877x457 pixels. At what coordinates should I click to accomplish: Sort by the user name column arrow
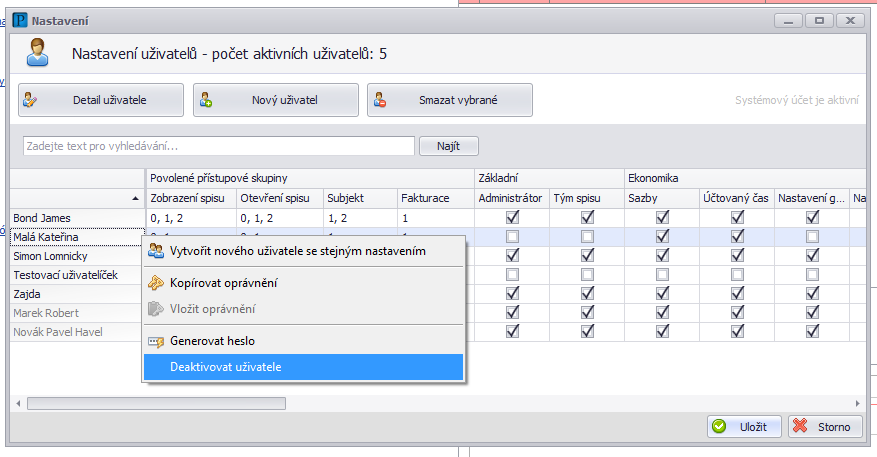click(135, 199)
